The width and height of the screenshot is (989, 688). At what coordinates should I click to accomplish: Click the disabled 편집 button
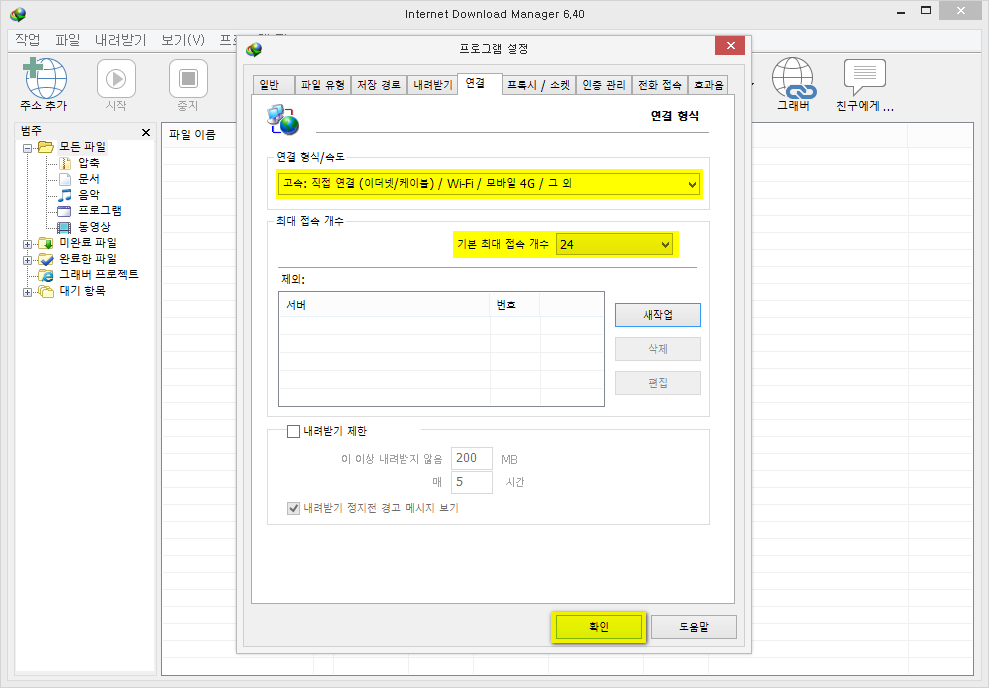click(658, 383)
